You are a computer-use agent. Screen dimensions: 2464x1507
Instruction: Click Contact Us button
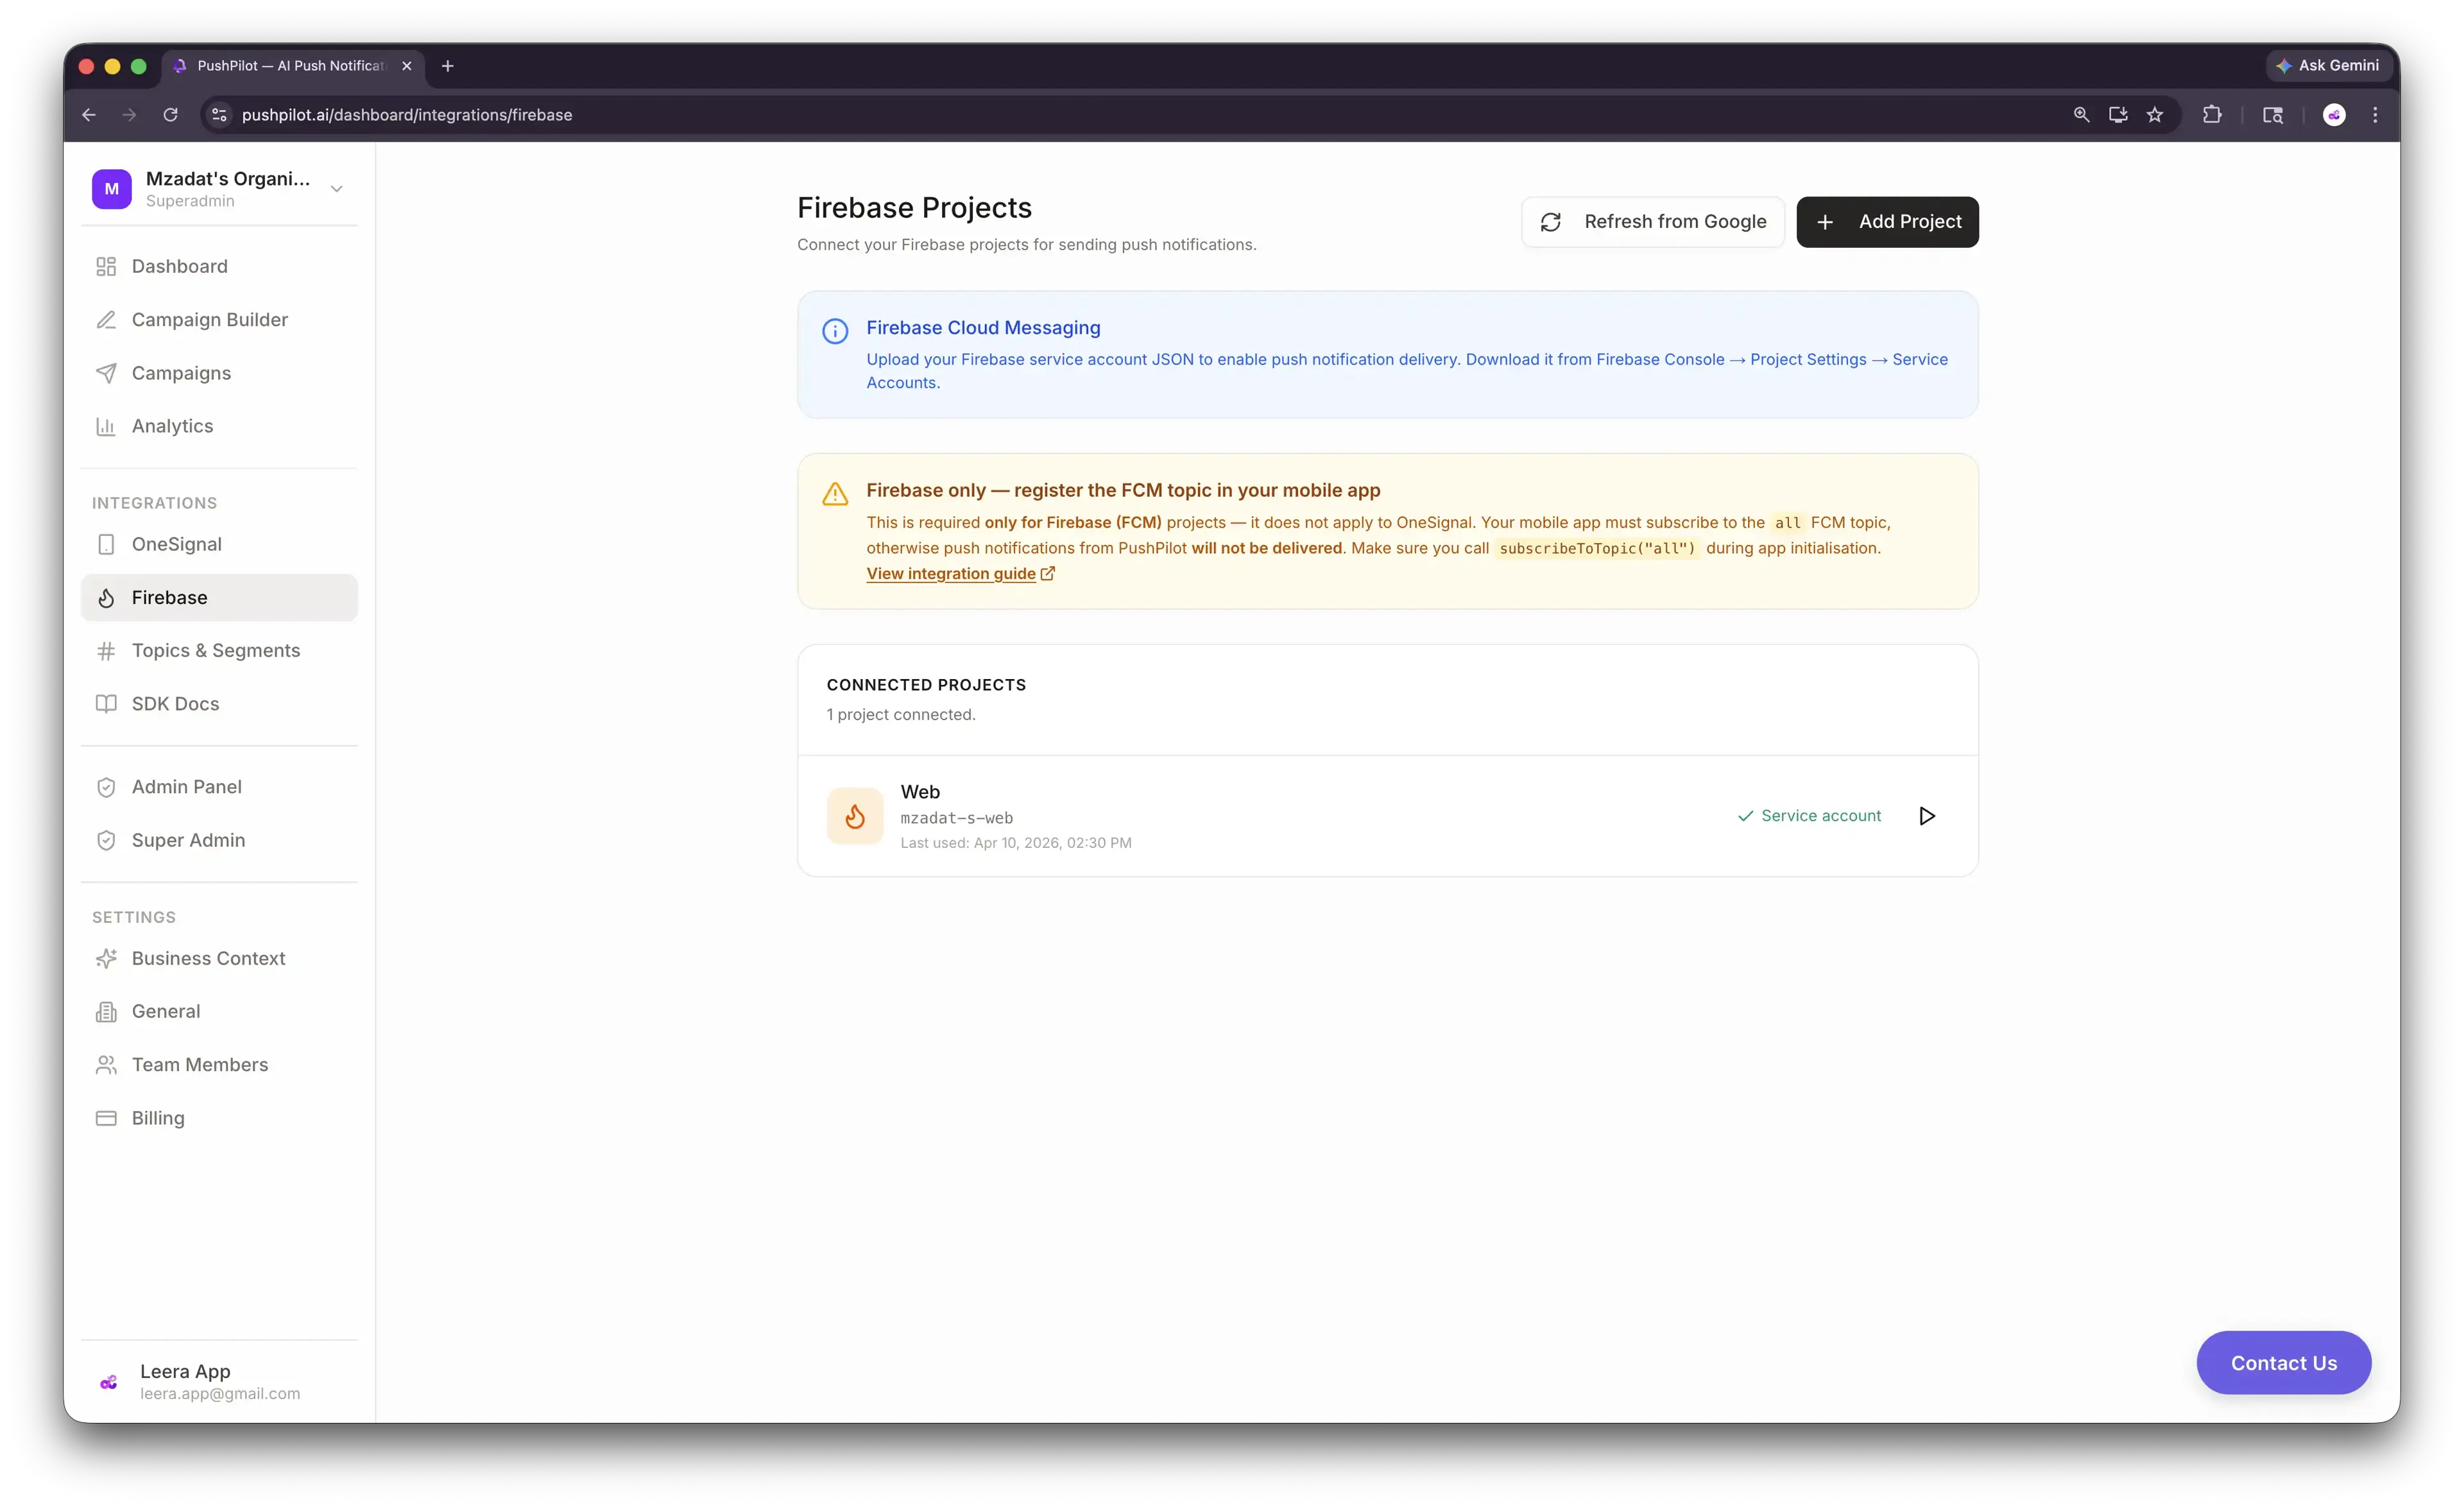point(2283,1363)
